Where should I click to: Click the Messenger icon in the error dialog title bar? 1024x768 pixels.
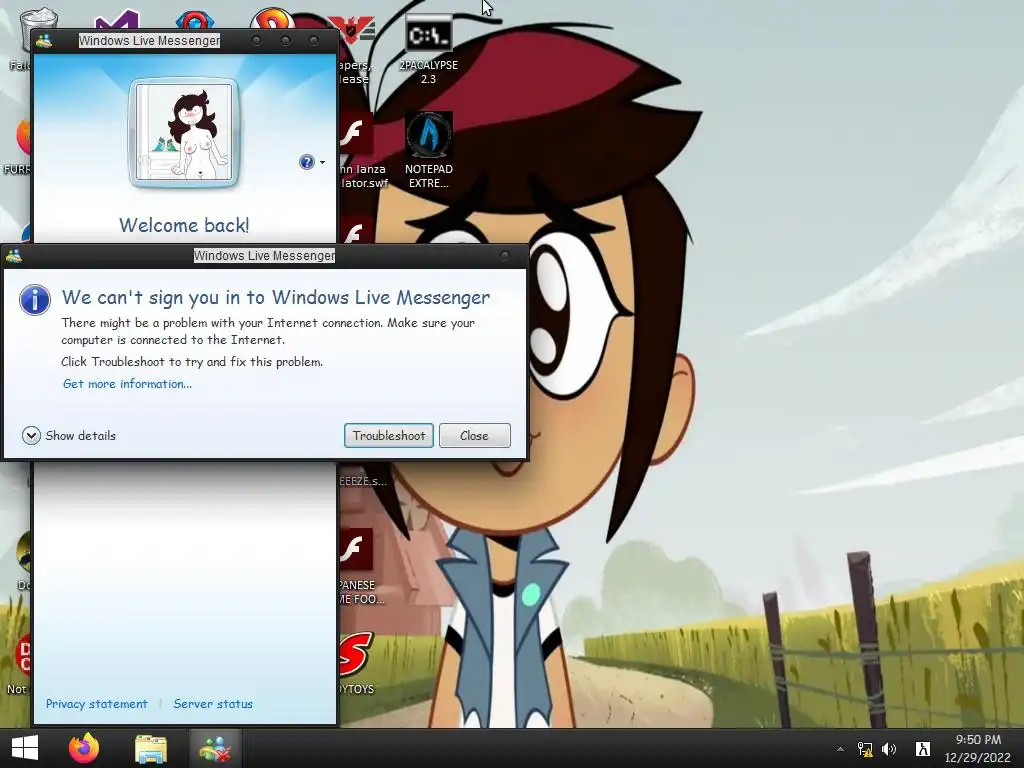(14, 256)
